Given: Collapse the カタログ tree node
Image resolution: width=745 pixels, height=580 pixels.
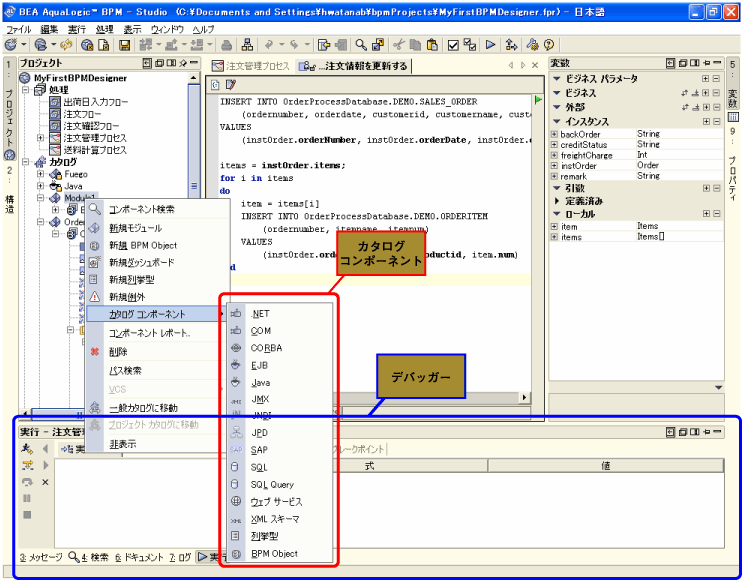Looking at the screenshot, I should (25, 162).
